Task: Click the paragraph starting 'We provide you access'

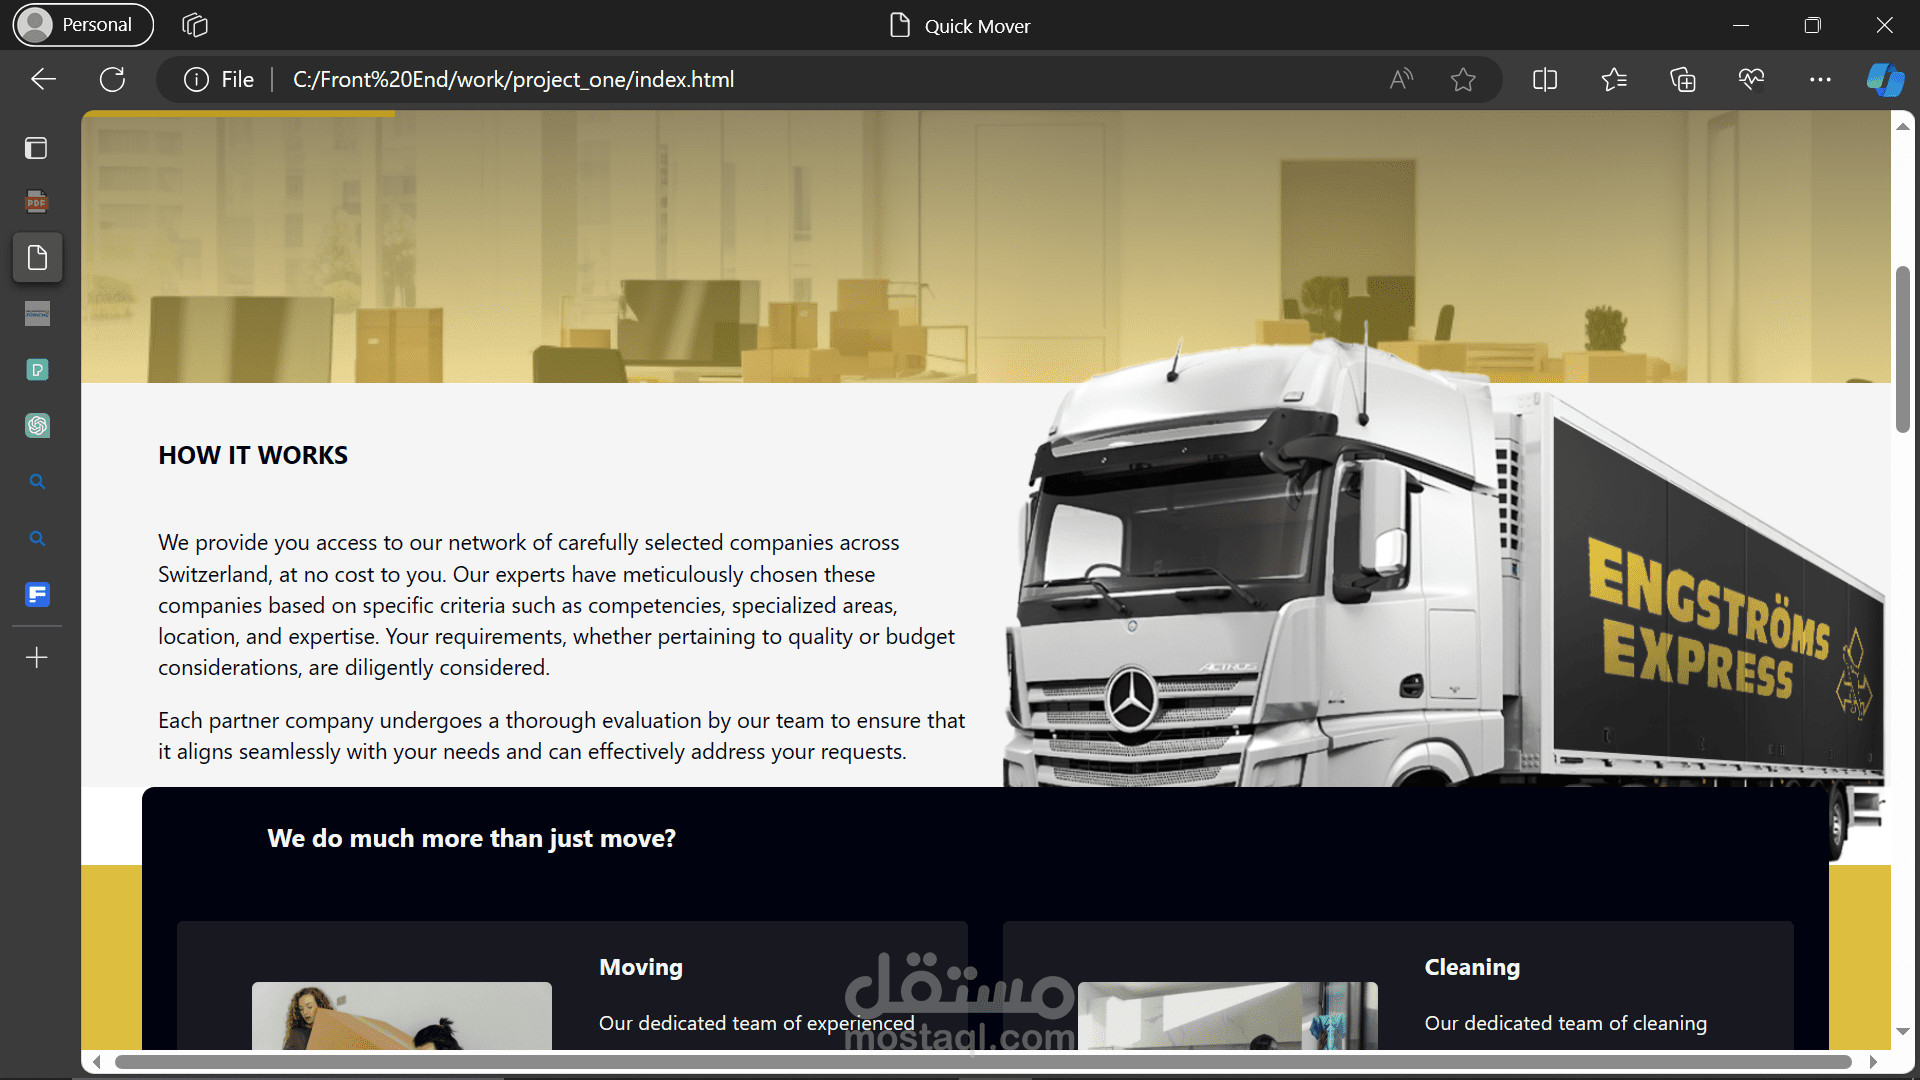Action: [556, 605]
